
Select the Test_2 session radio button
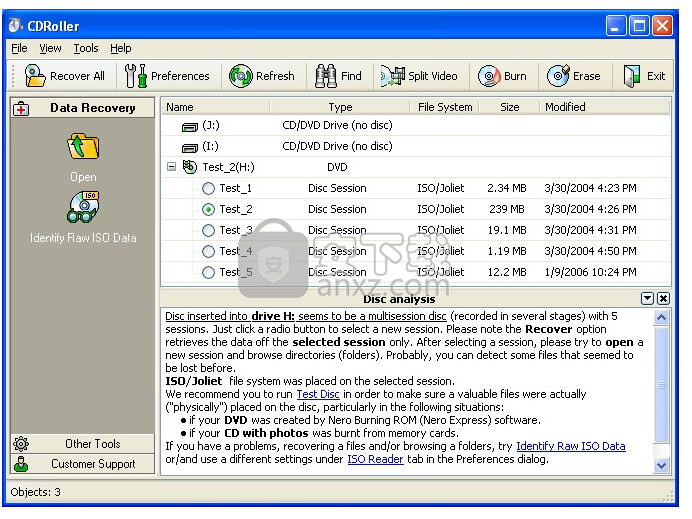(208, 209)
